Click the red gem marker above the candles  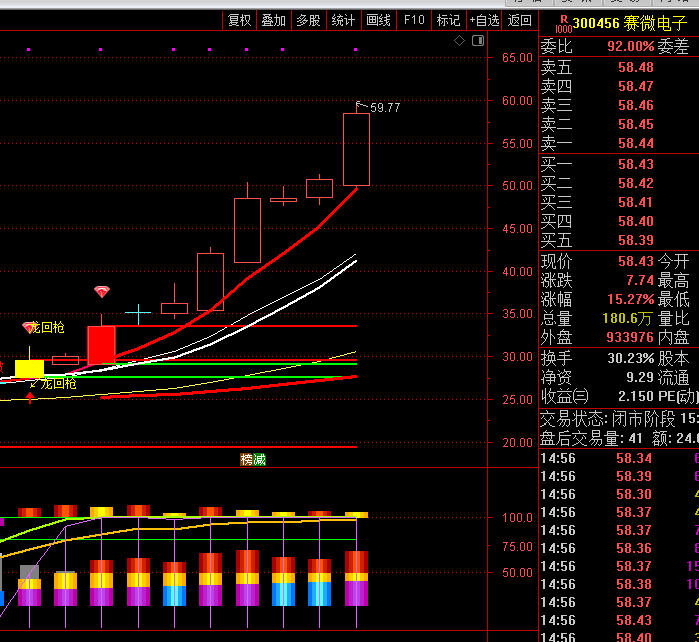102,292
